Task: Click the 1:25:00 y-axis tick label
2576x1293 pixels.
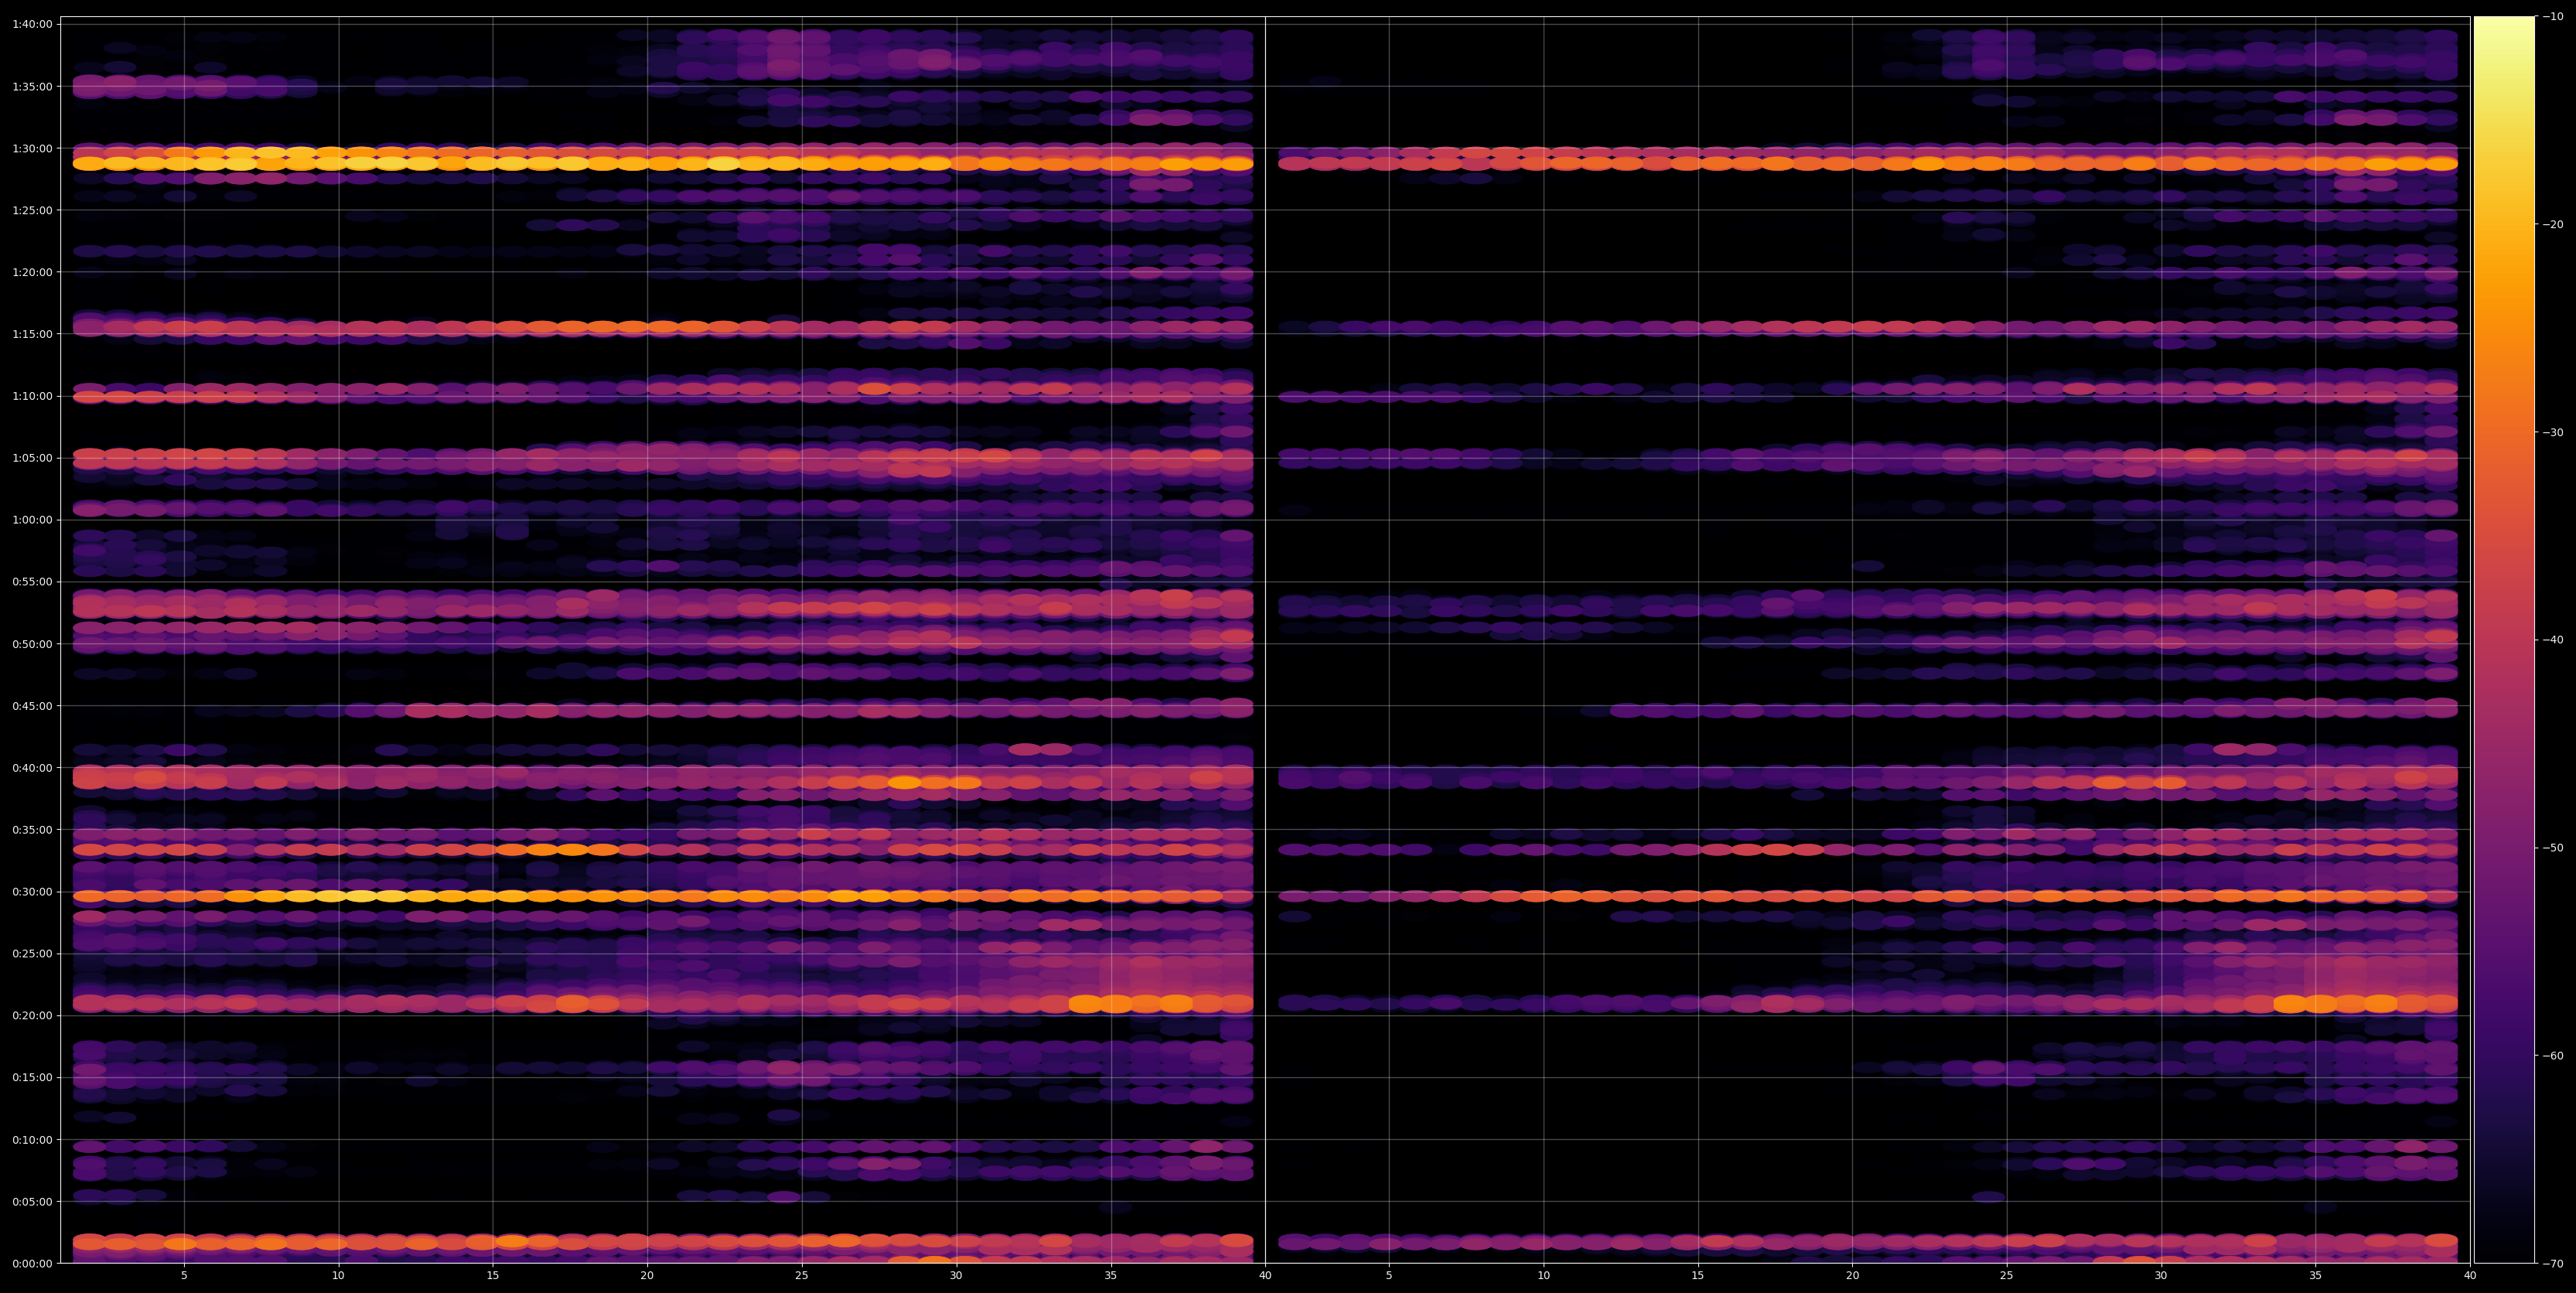Action: click(x=32, y=210)
